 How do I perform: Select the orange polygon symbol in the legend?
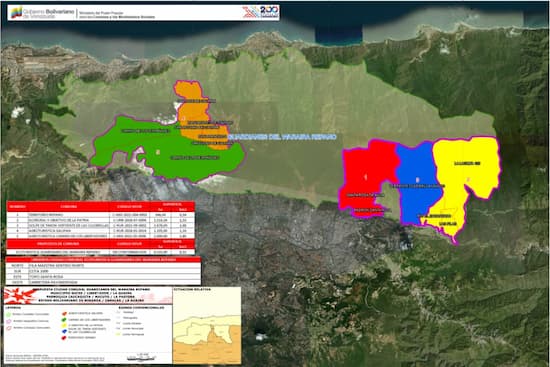pyautogui.click(x=64, y=314)
